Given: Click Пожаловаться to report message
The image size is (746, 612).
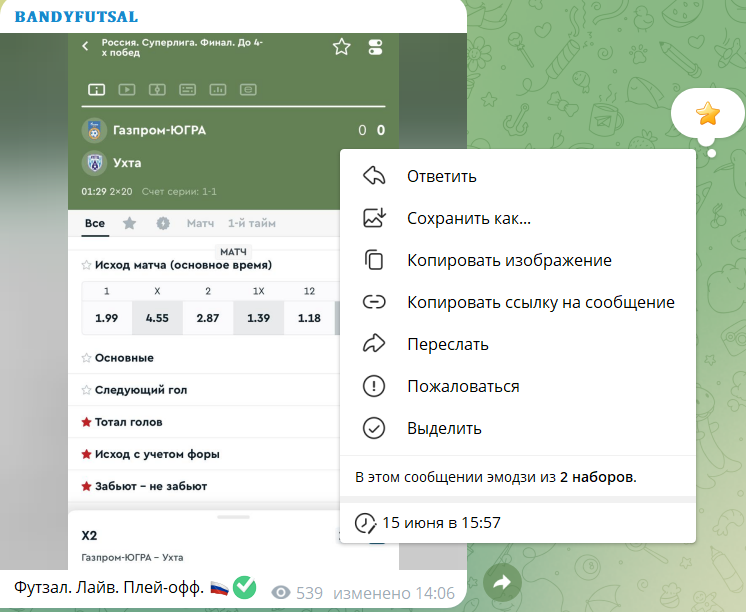Looking at the screenshot, I should coord(462,386).
